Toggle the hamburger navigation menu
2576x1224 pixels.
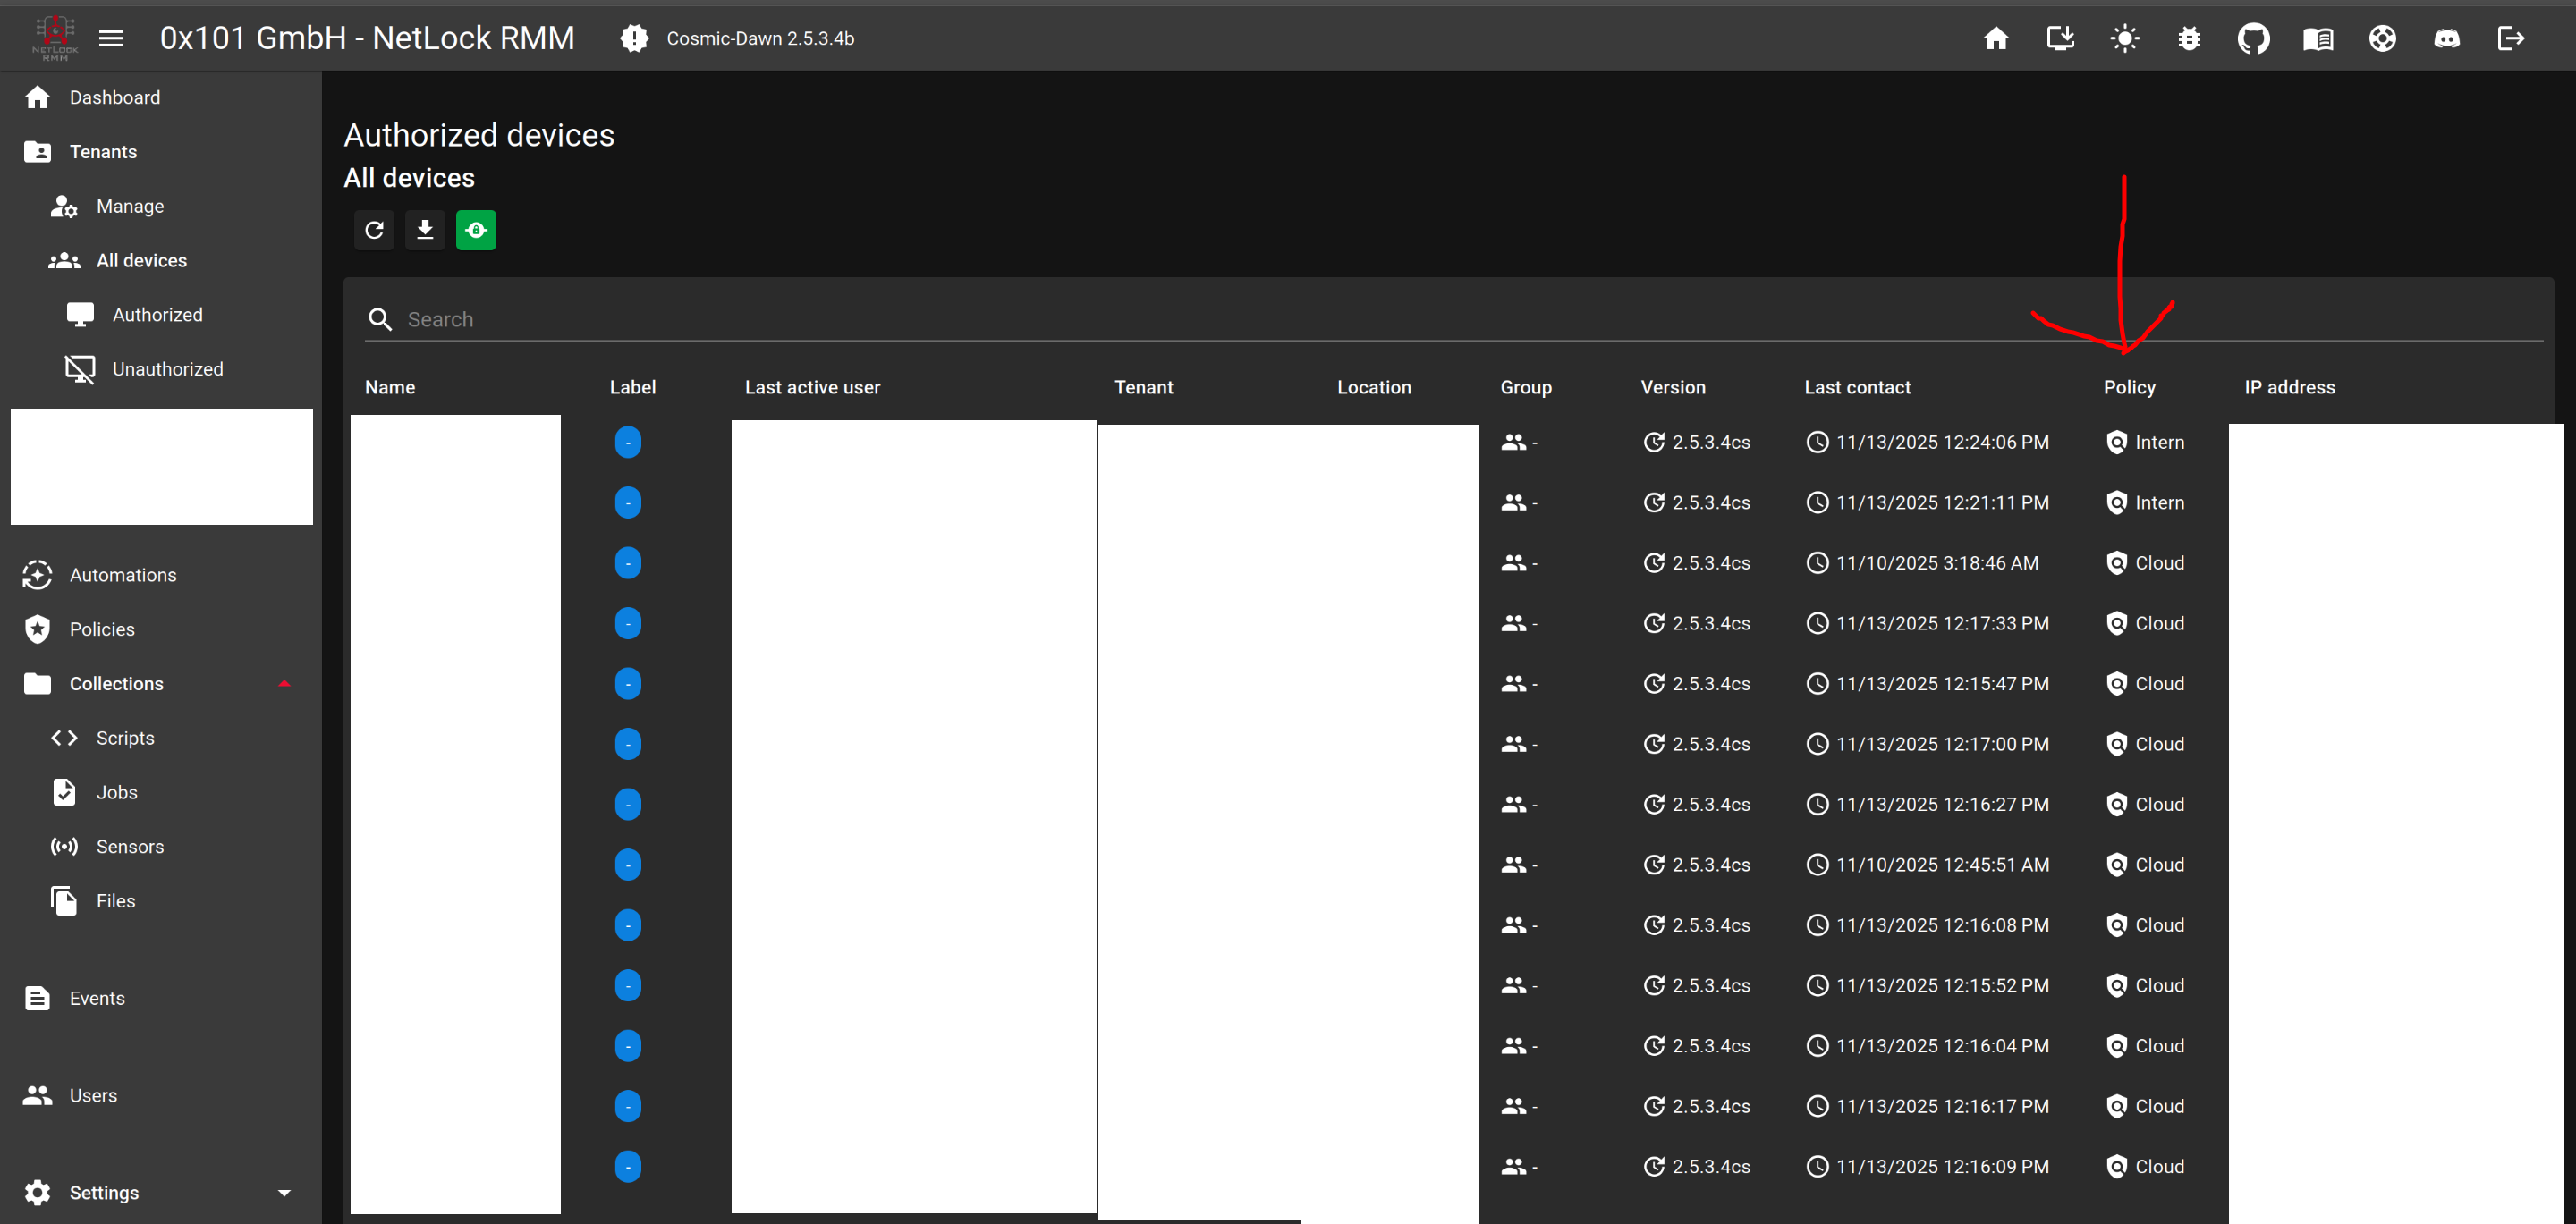[x=111, y=39]
